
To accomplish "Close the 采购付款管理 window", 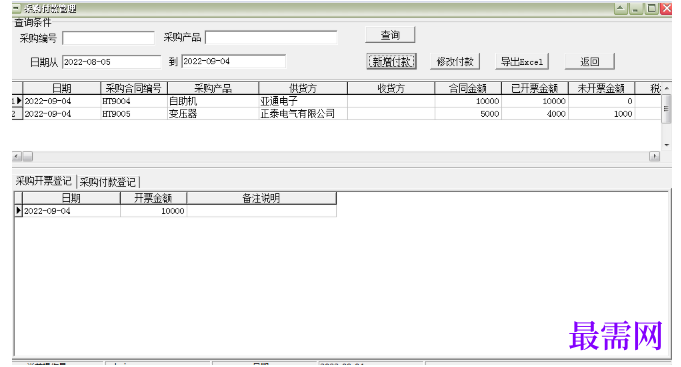I will (666, 8).
